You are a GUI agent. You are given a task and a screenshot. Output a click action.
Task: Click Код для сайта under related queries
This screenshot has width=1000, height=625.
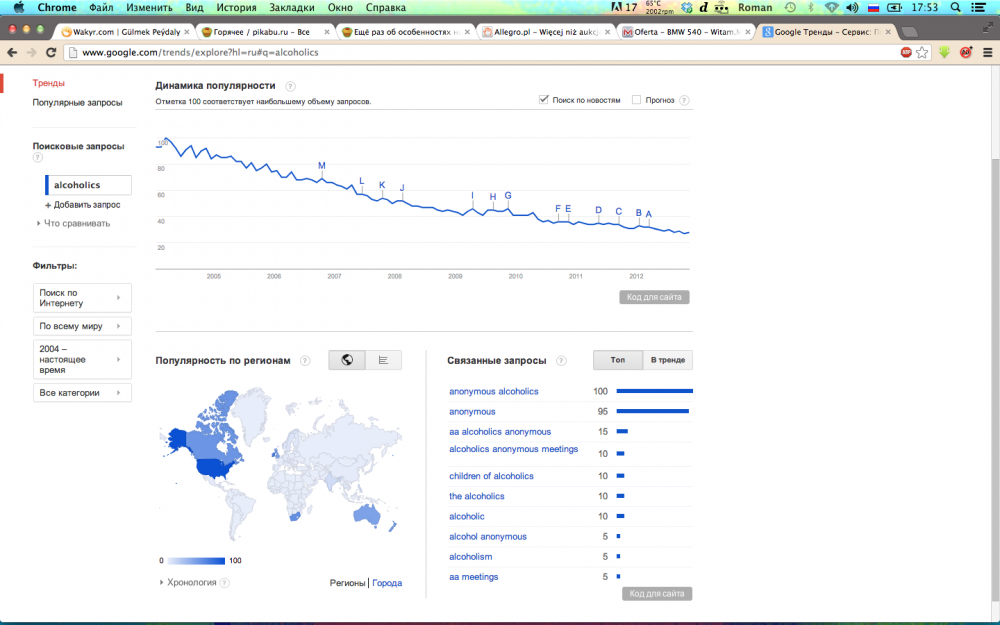(x=657, y=594)
